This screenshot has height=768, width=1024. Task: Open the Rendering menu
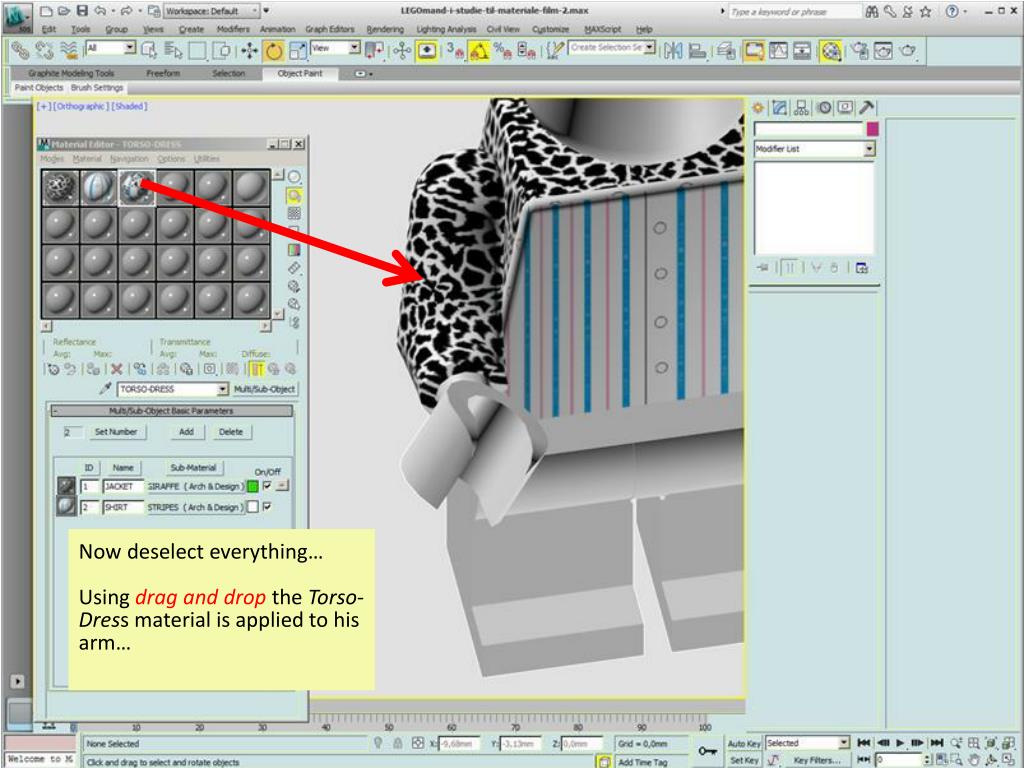pos(385,29)
